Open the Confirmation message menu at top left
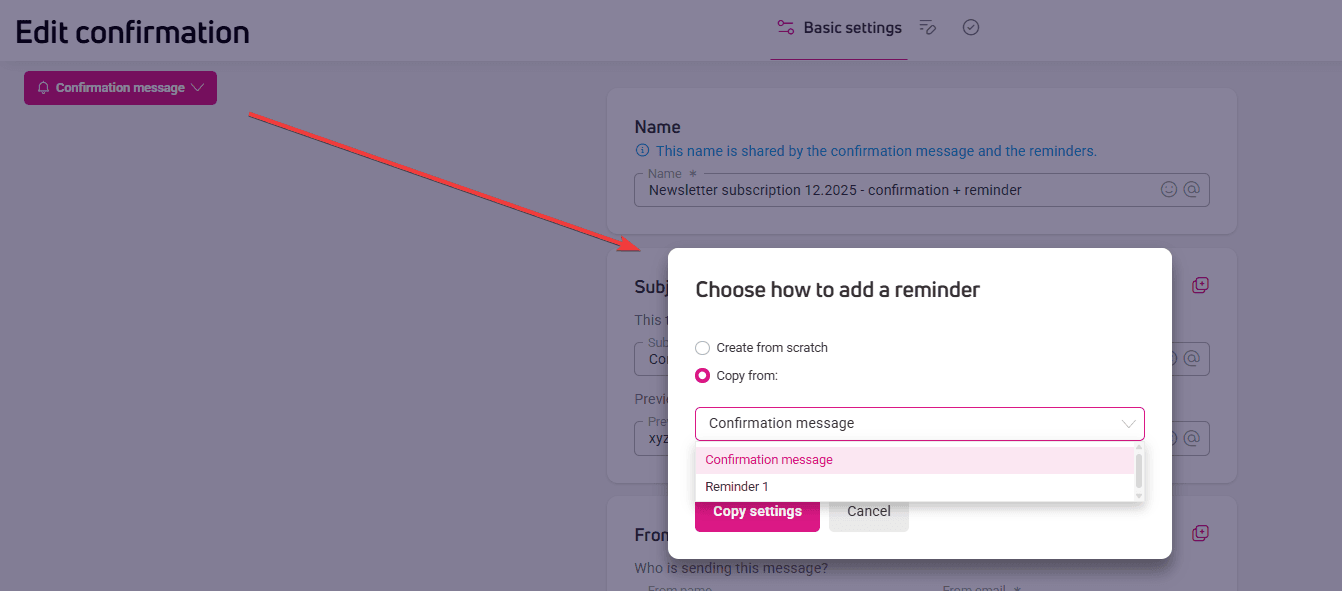The width and height of the screenshot is (1342, 591). coord(120,88)
